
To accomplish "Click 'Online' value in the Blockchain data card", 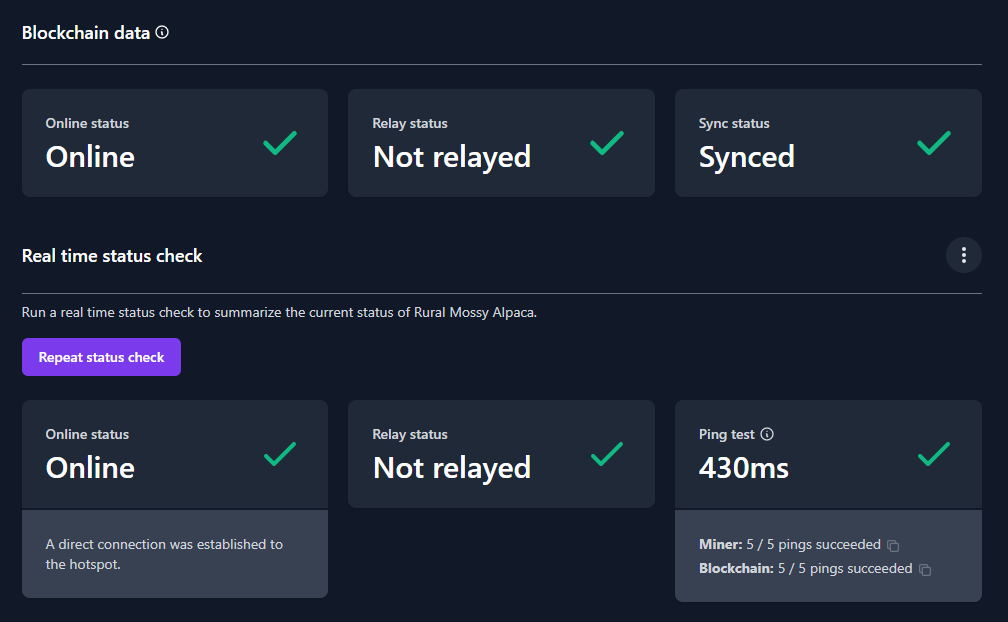I will [x=90, y=157].
